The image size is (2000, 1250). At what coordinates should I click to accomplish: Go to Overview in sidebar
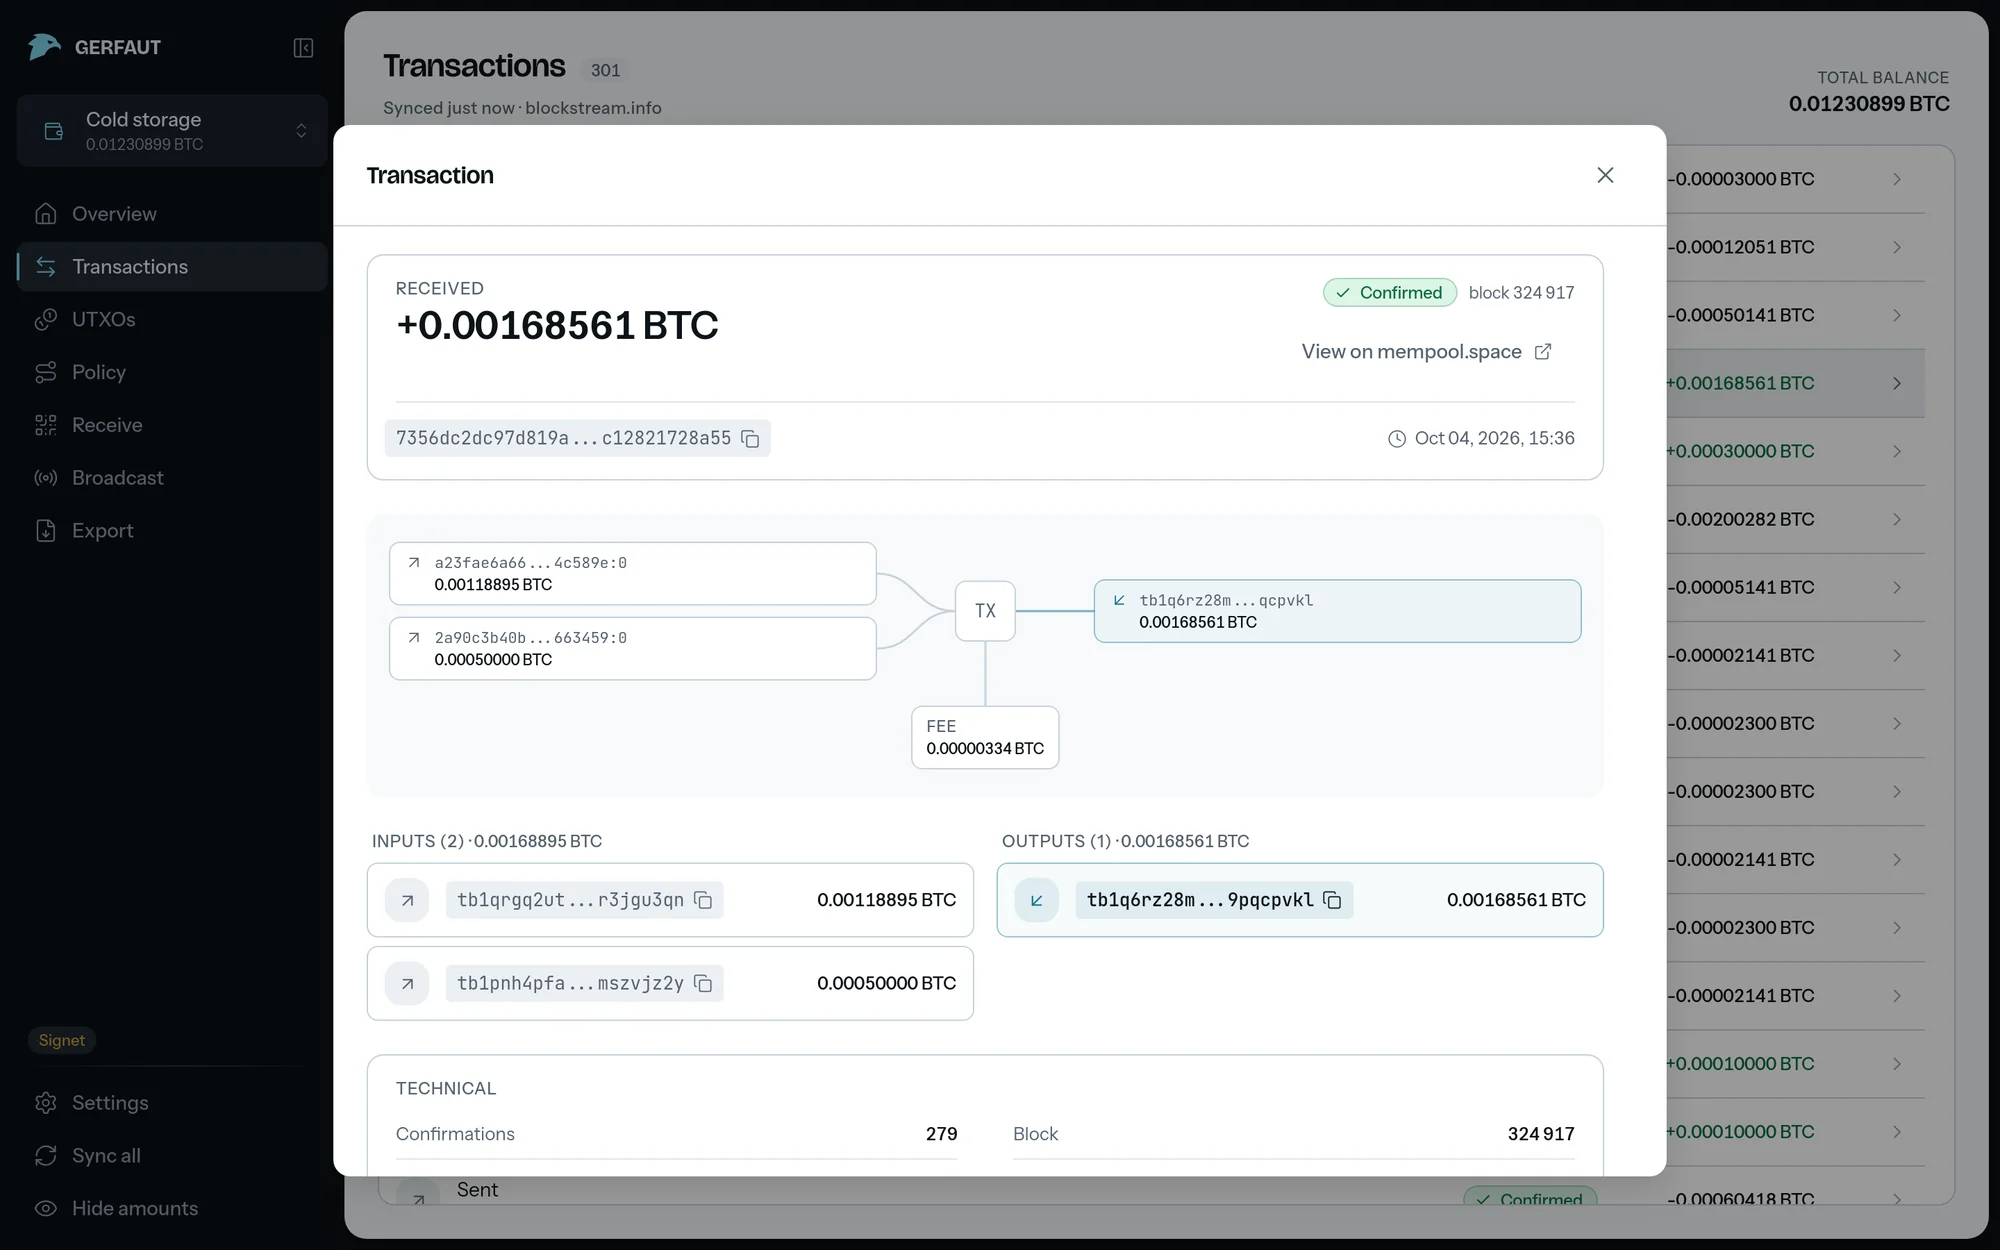click(172, 214)
